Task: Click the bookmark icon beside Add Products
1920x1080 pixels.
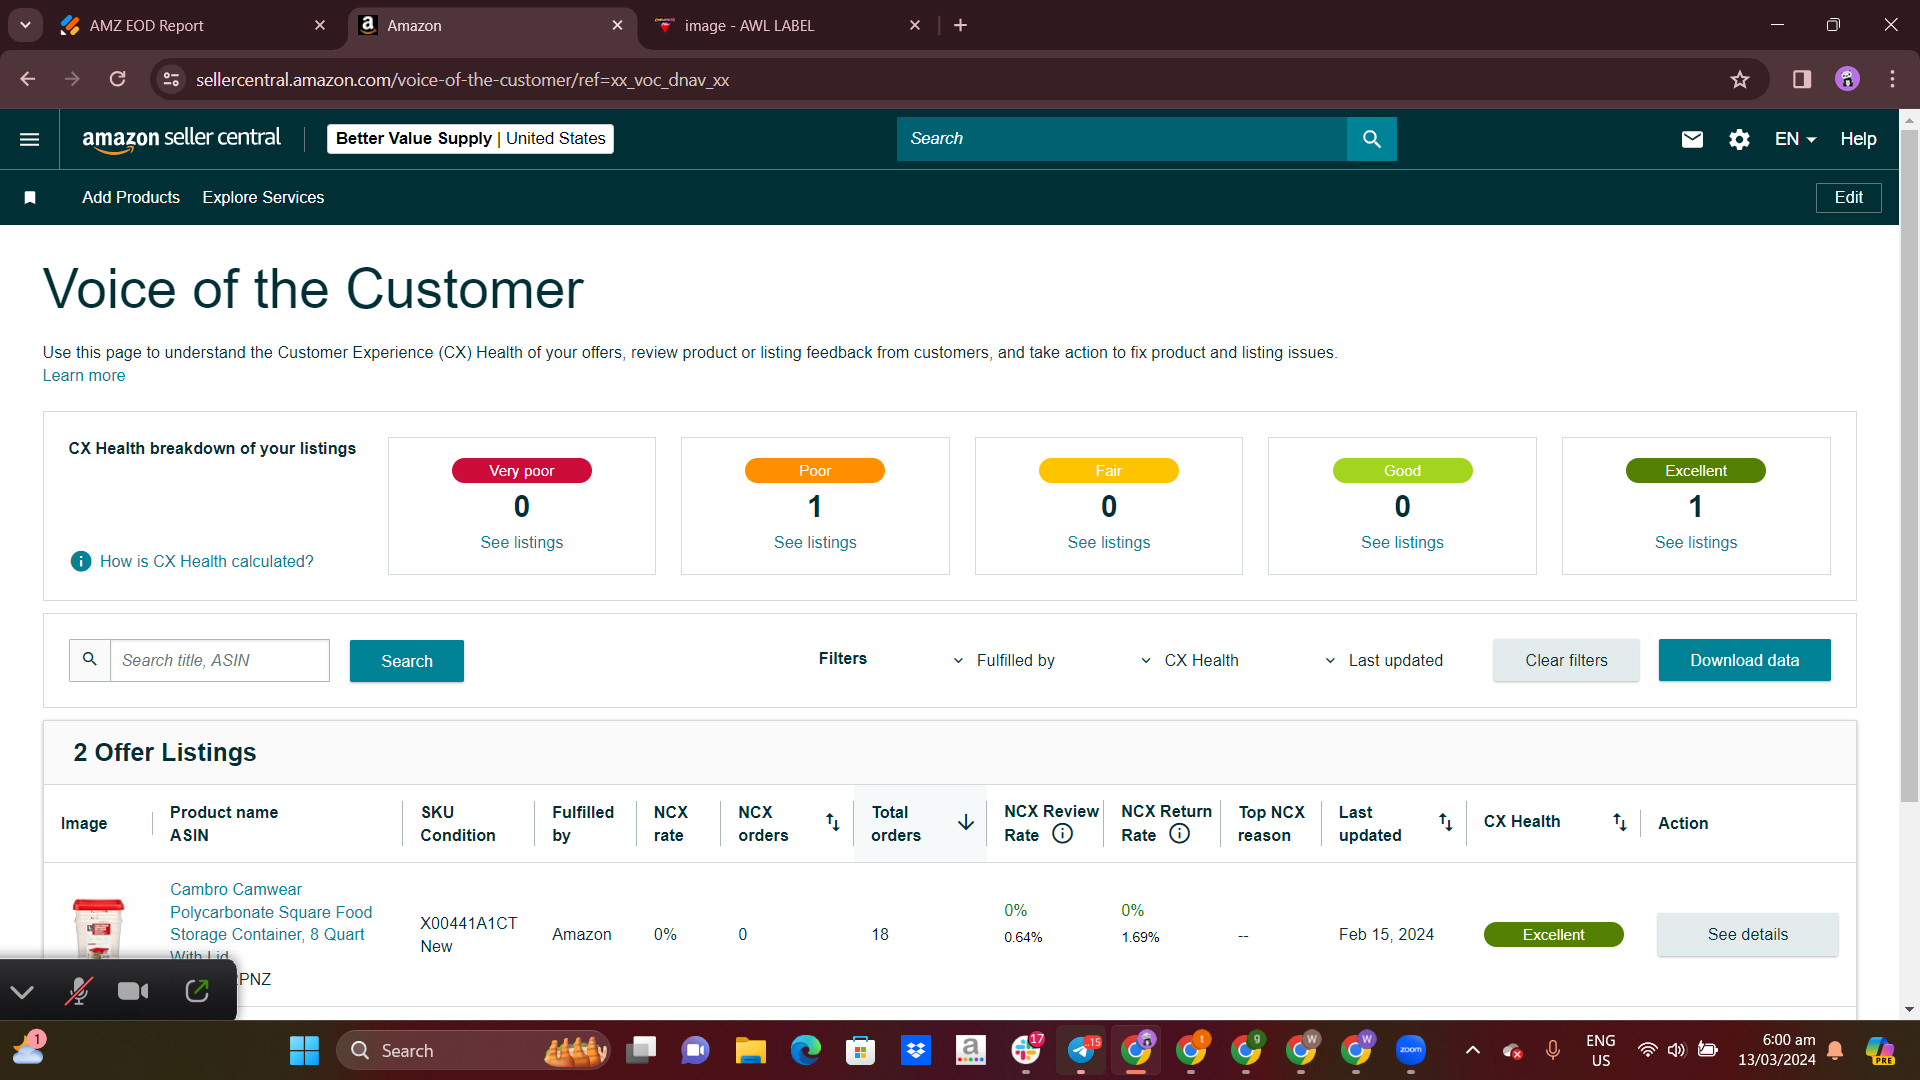Action: pos(30,198)
